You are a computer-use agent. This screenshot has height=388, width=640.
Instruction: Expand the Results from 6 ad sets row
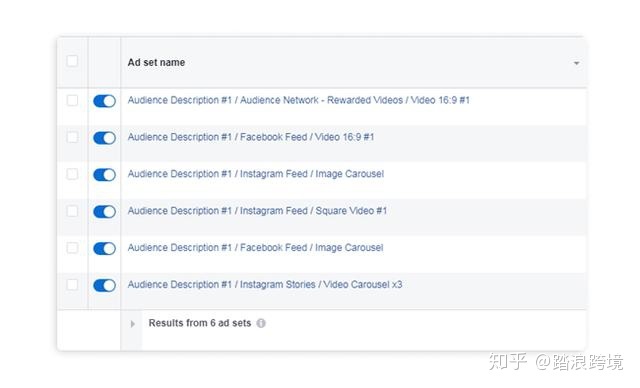coord(133,324)
